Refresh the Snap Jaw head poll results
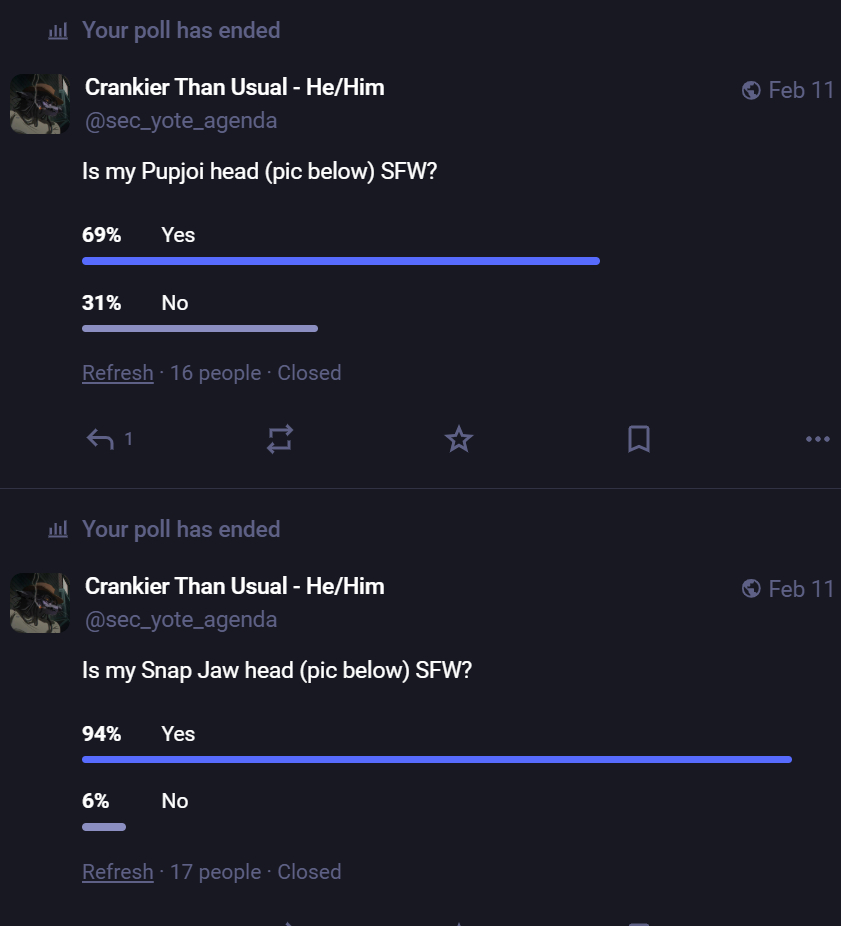 coord(118,872)
